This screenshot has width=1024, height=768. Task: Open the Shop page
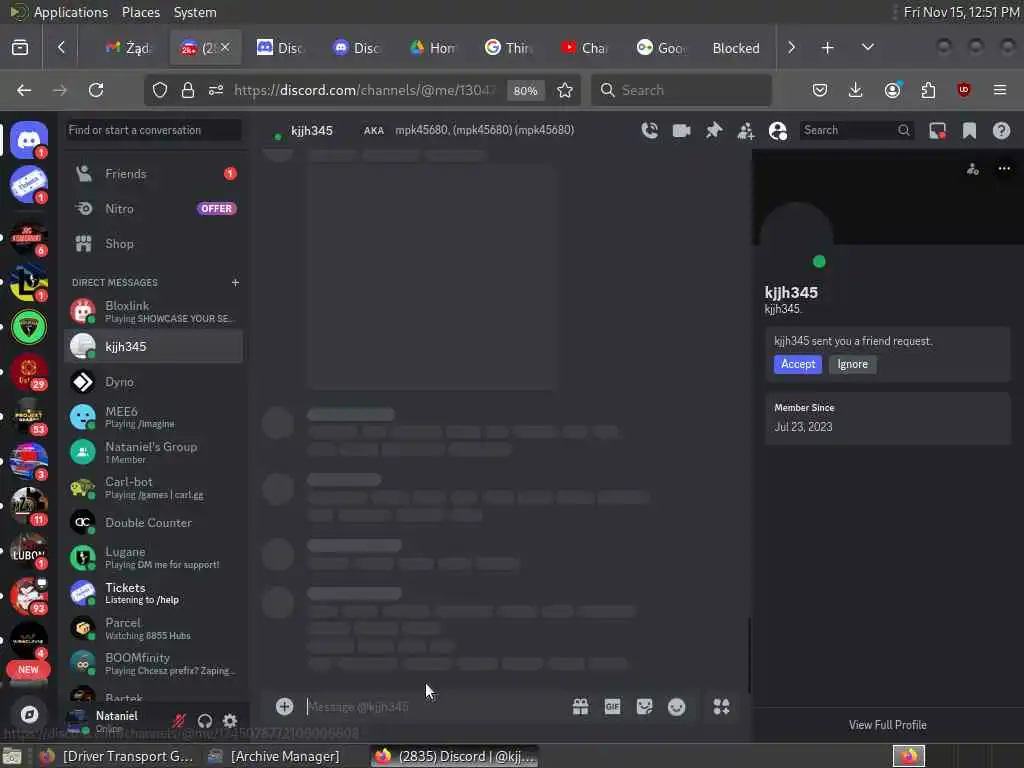coord(153,244)
